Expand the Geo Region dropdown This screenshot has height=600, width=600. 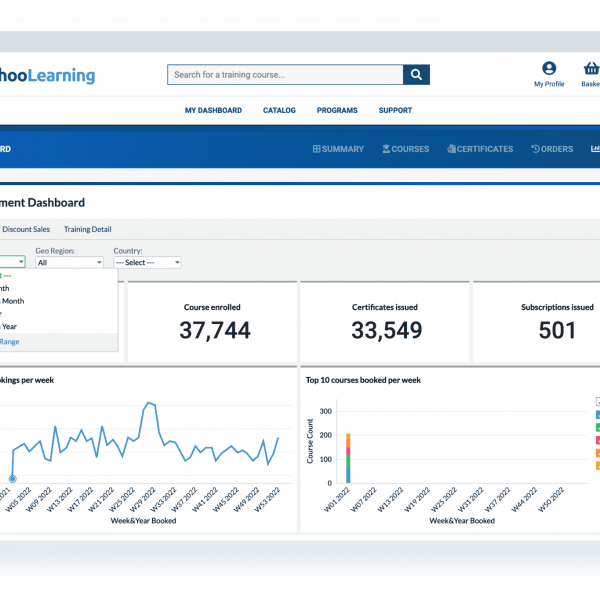point(69,262)
